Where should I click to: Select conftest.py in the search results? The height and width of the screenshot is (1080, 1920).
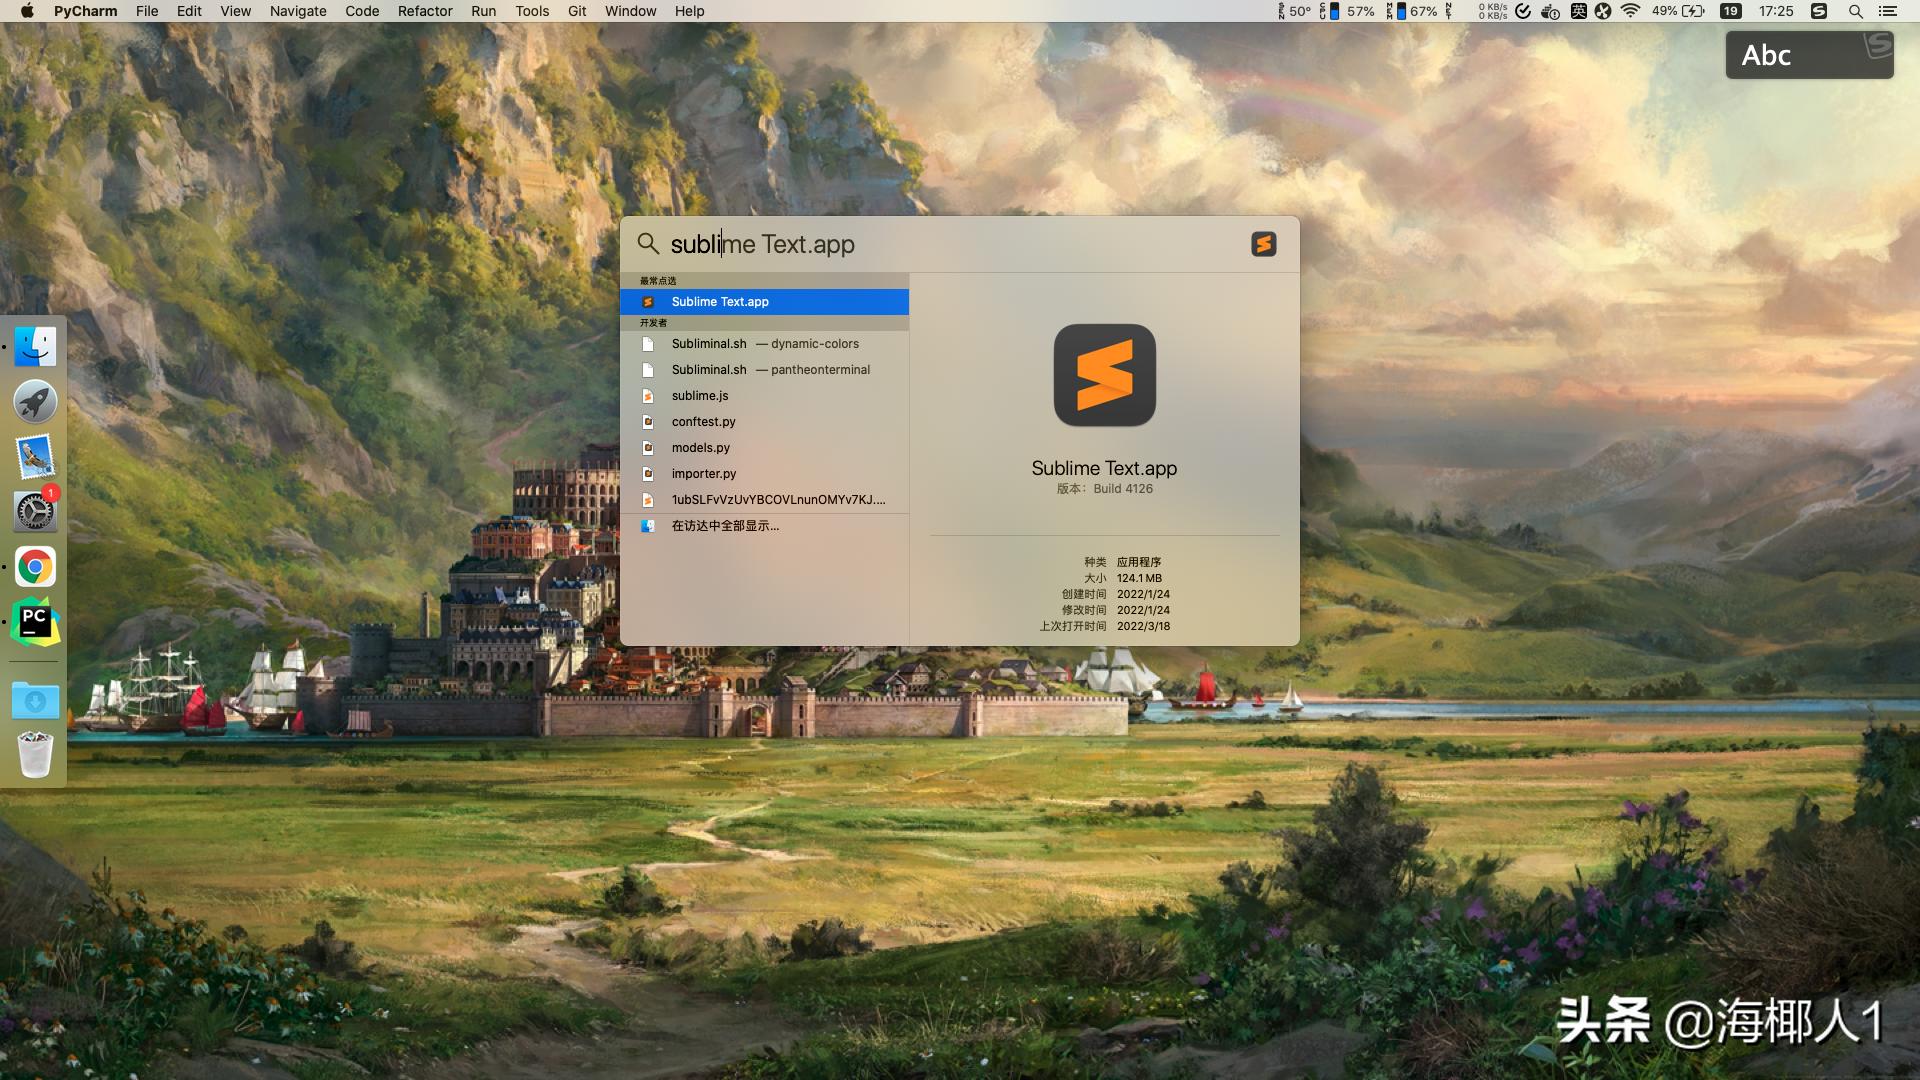point(703,421)
